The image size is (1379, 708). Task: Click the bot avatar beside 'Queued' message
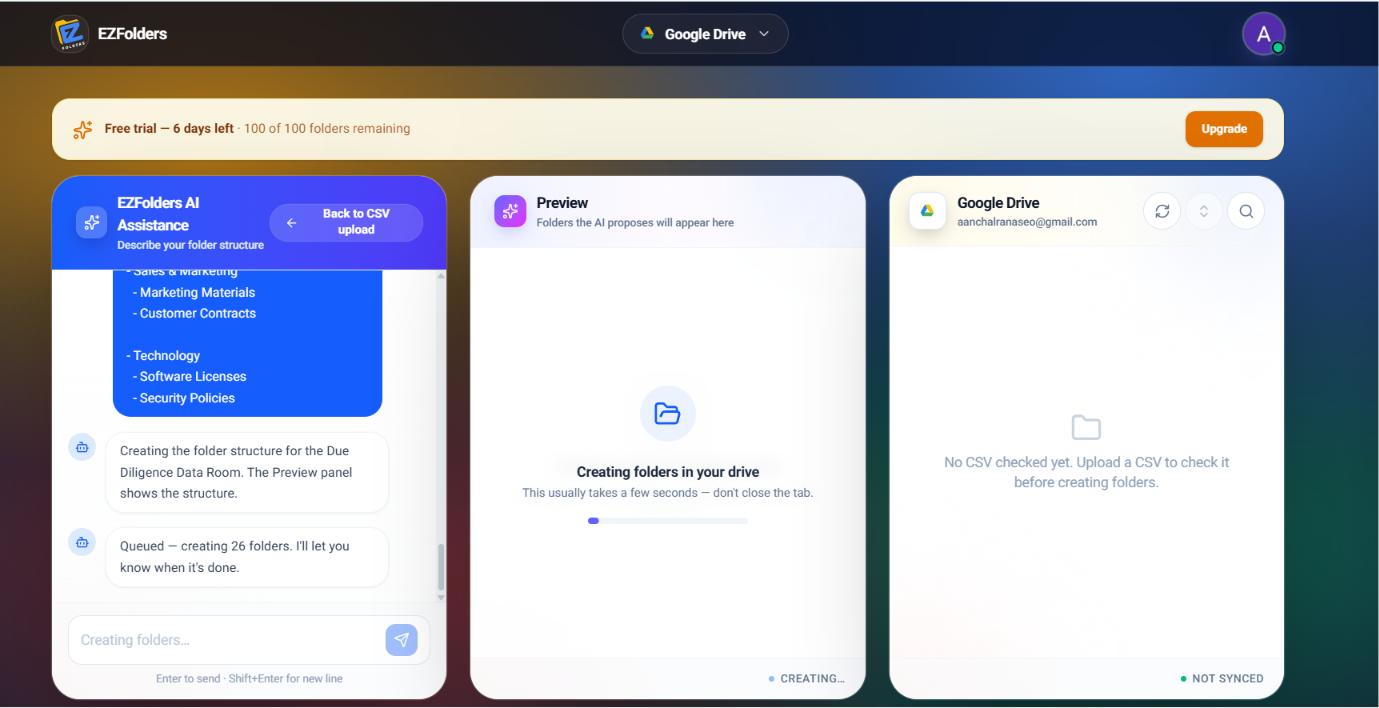click(82, 542)
